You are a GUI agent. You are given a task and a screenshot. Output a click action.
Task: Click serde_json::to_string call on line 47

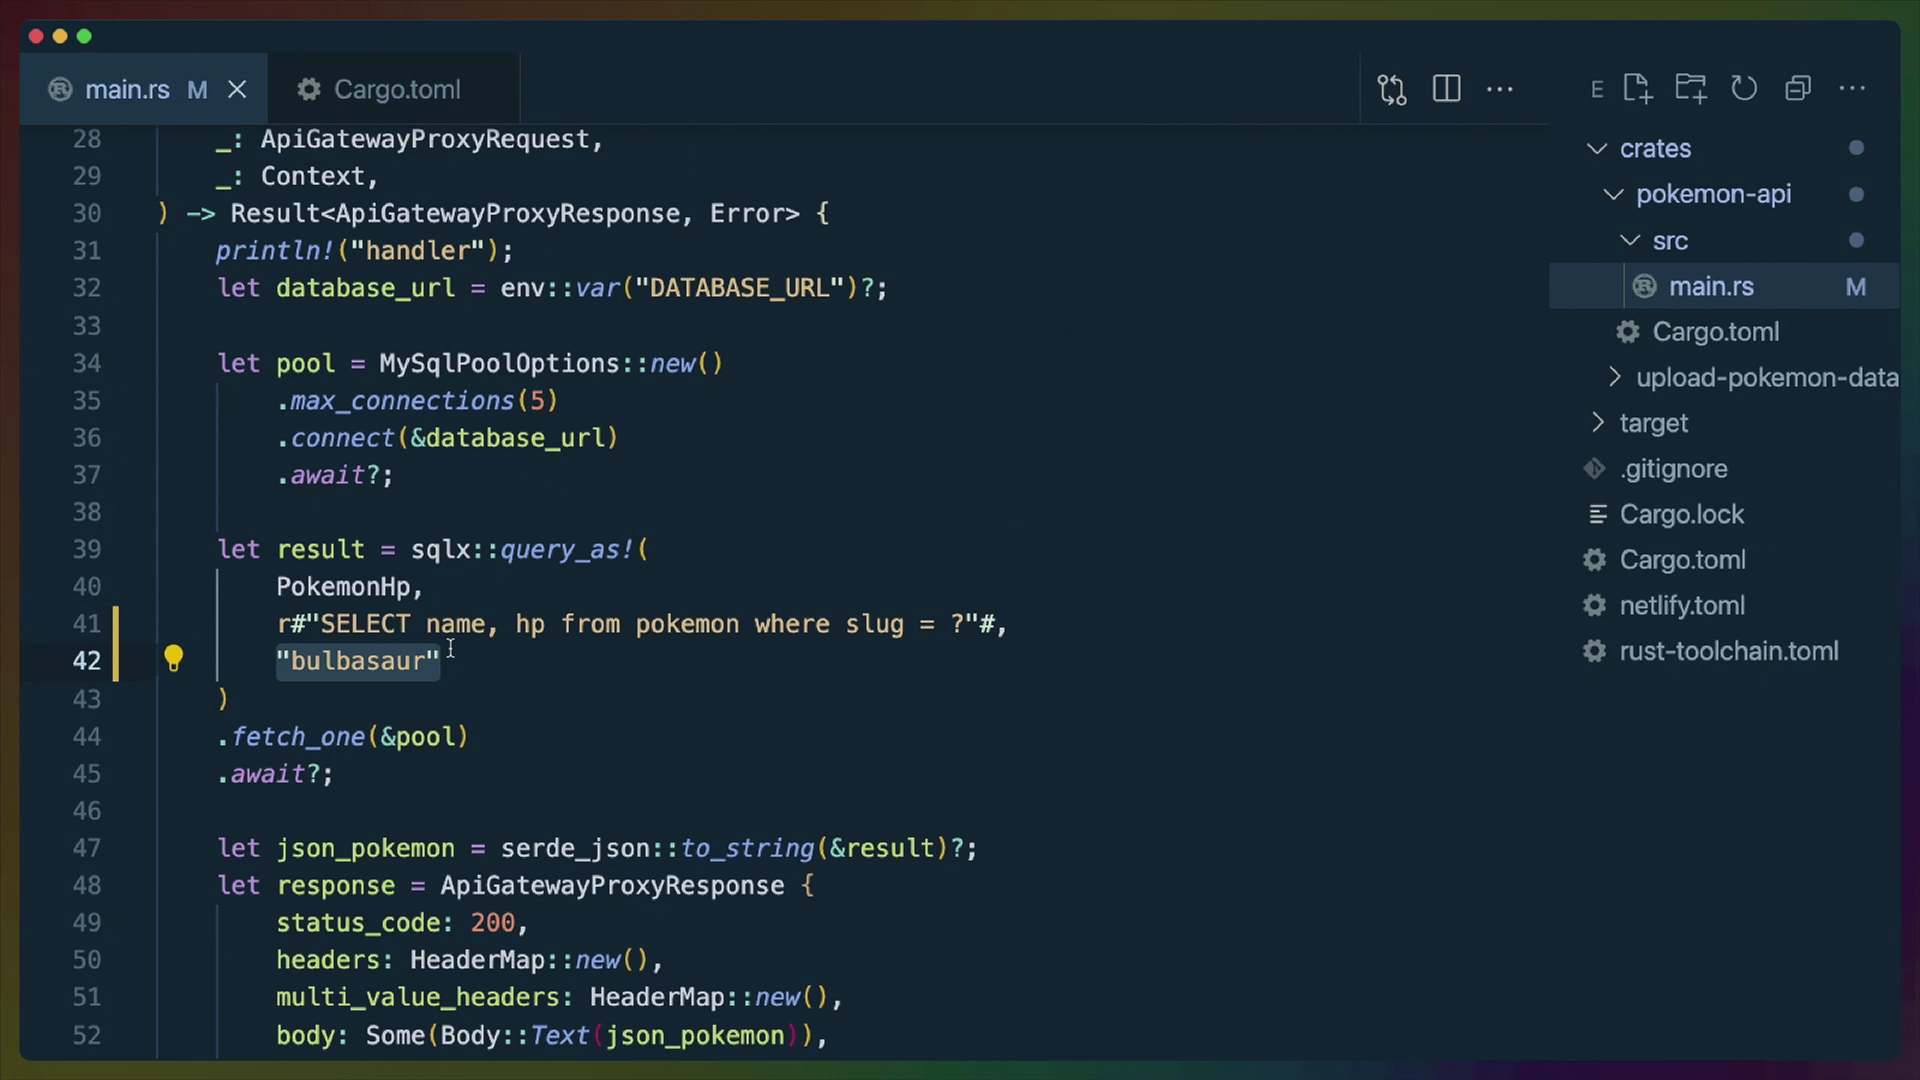[x=657, y=848]
